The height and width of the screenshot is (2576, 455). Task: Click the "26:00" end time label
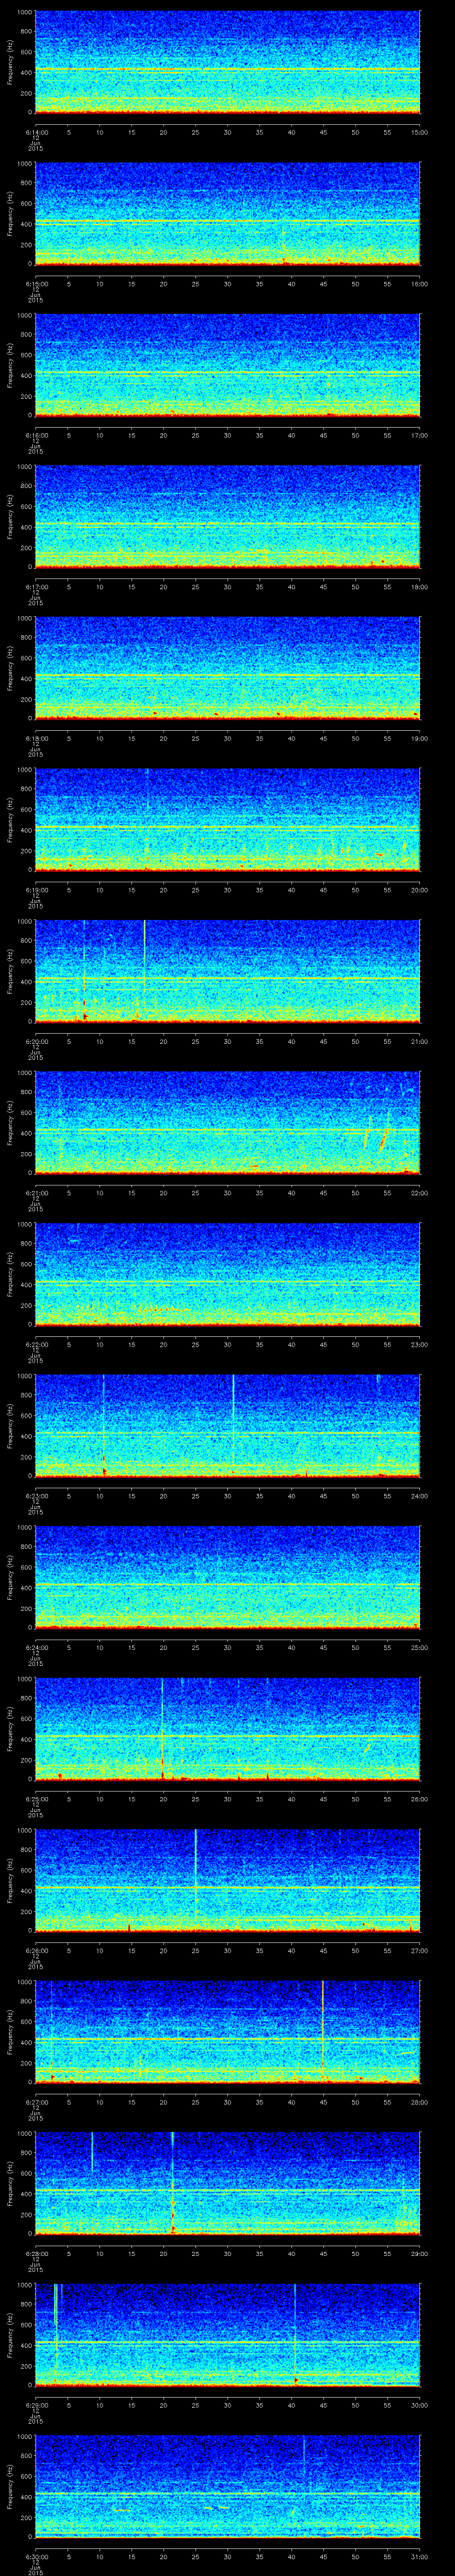coord(419,1799)
